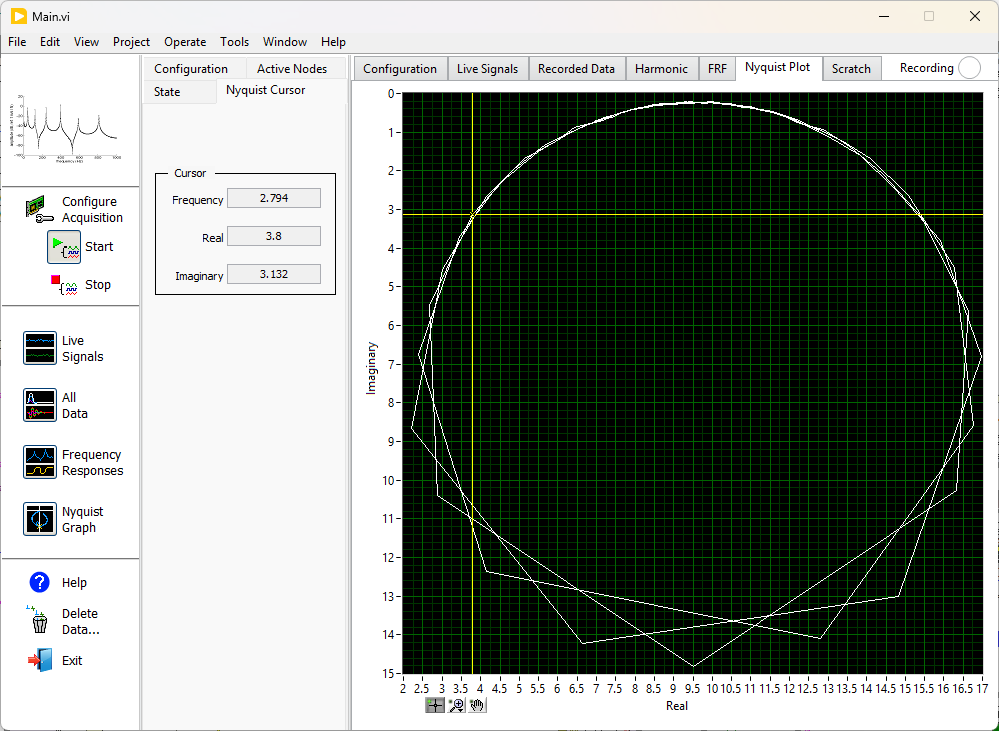Click the Start acquisition icon button

64,247
